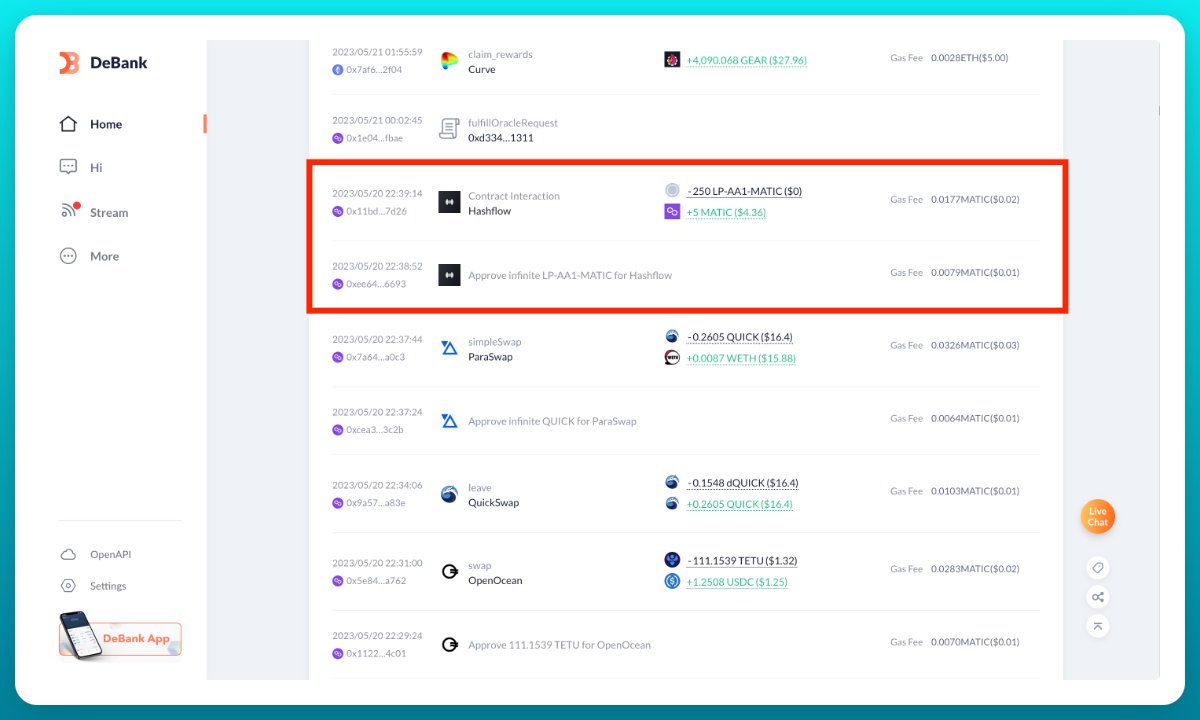Screen dimensions: 1200x720
Task: Click the ParaSwap icon in simpleSwap row
Action: [449, 348]
